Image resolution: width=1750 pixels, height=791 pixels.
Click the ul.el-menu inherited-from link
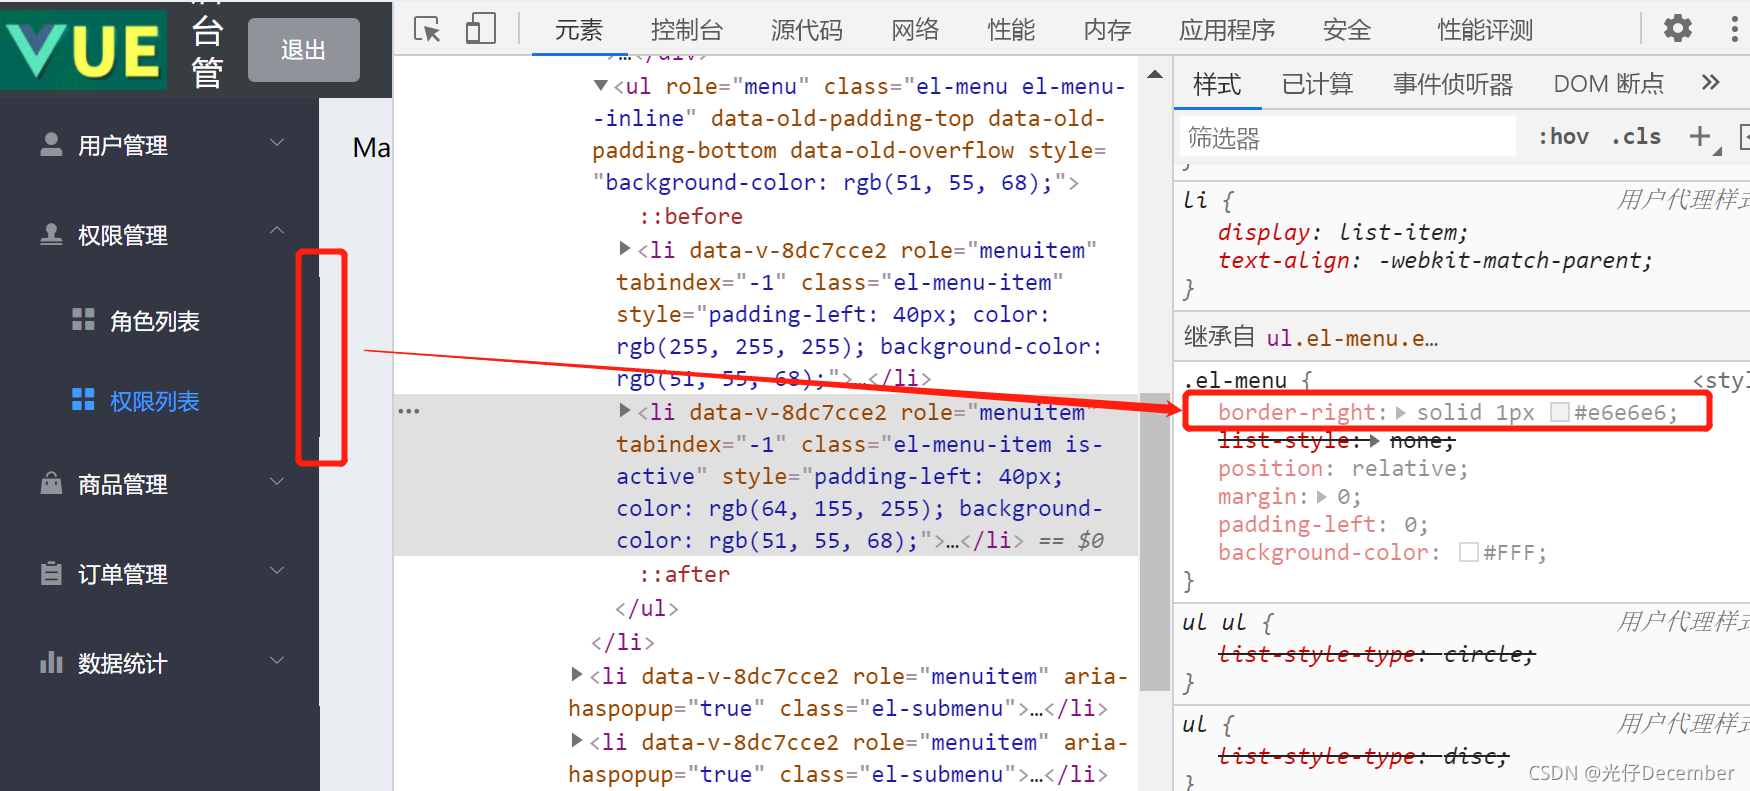[x=1352, y=338]
